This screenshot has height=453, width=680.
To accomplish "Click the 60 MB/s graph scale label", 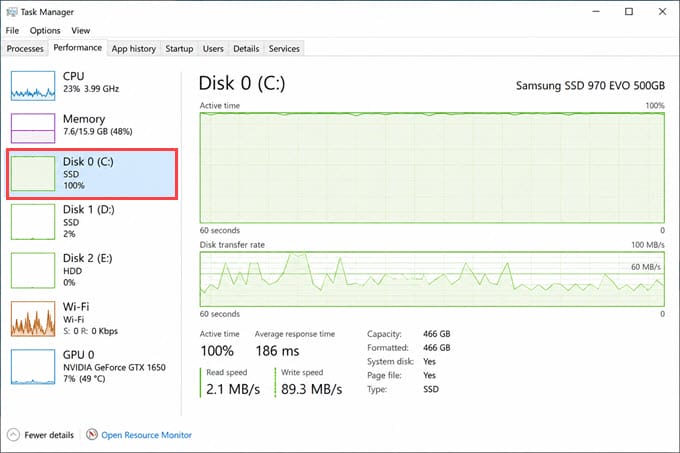I will pyautogui.click(x=646, y=267).
